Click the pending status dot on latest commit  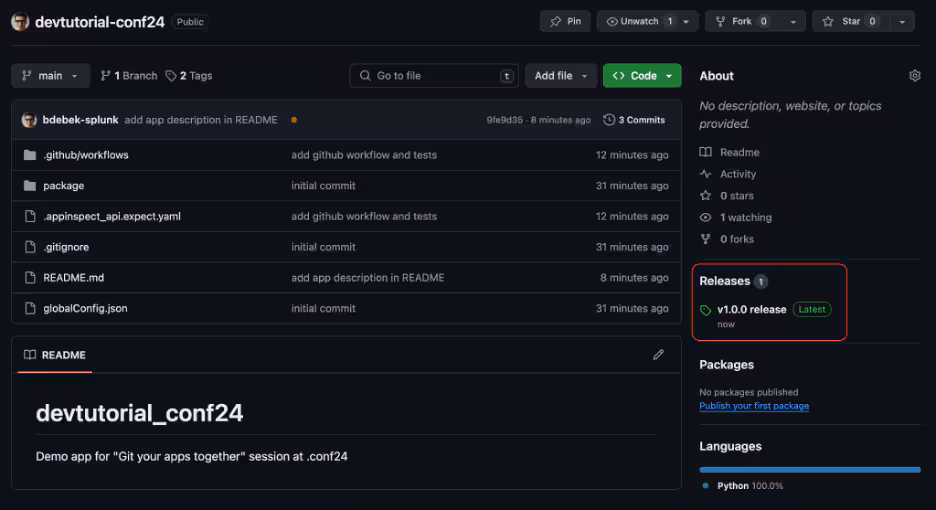[293, 120]
